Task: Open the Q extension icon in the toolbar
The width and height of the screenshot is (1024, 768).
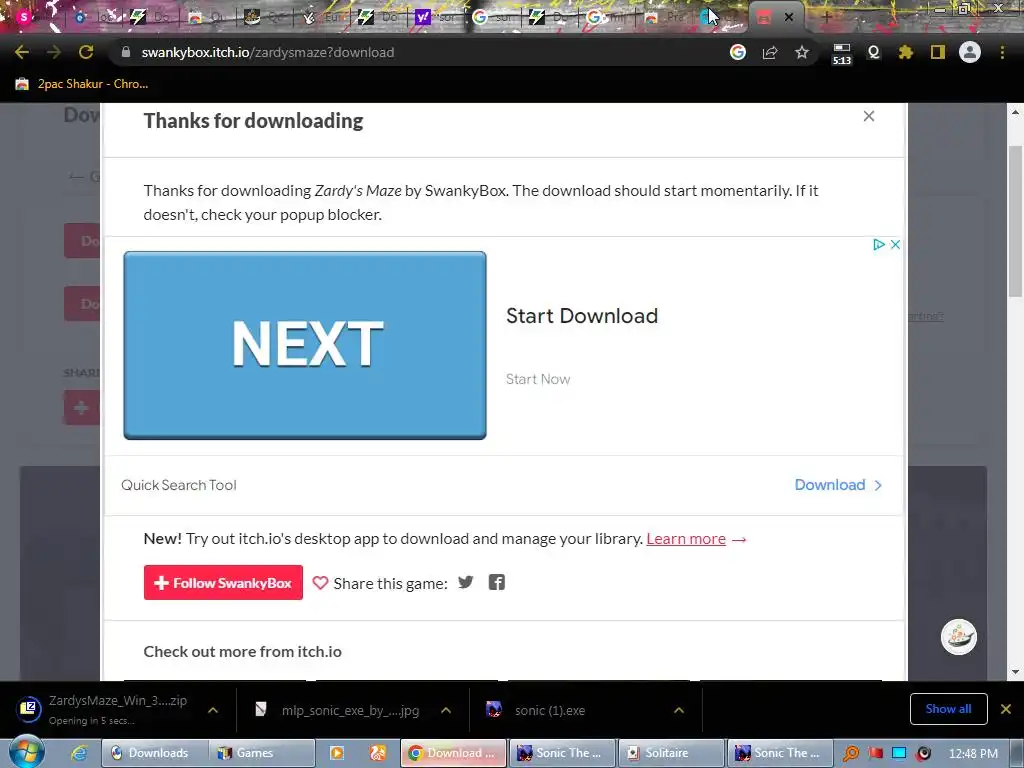Action: click(x=874, y=52)
